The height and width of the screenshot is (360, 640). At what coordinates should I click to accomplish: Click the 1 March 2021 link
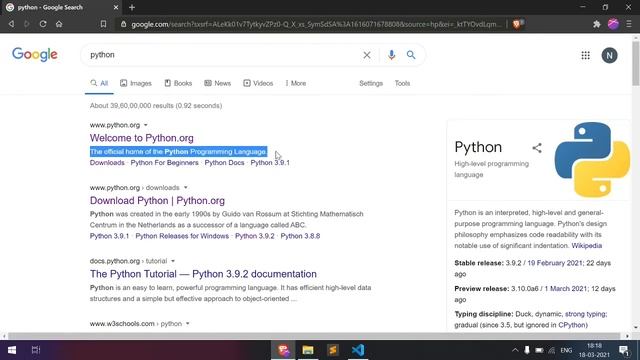coord(566,289)
